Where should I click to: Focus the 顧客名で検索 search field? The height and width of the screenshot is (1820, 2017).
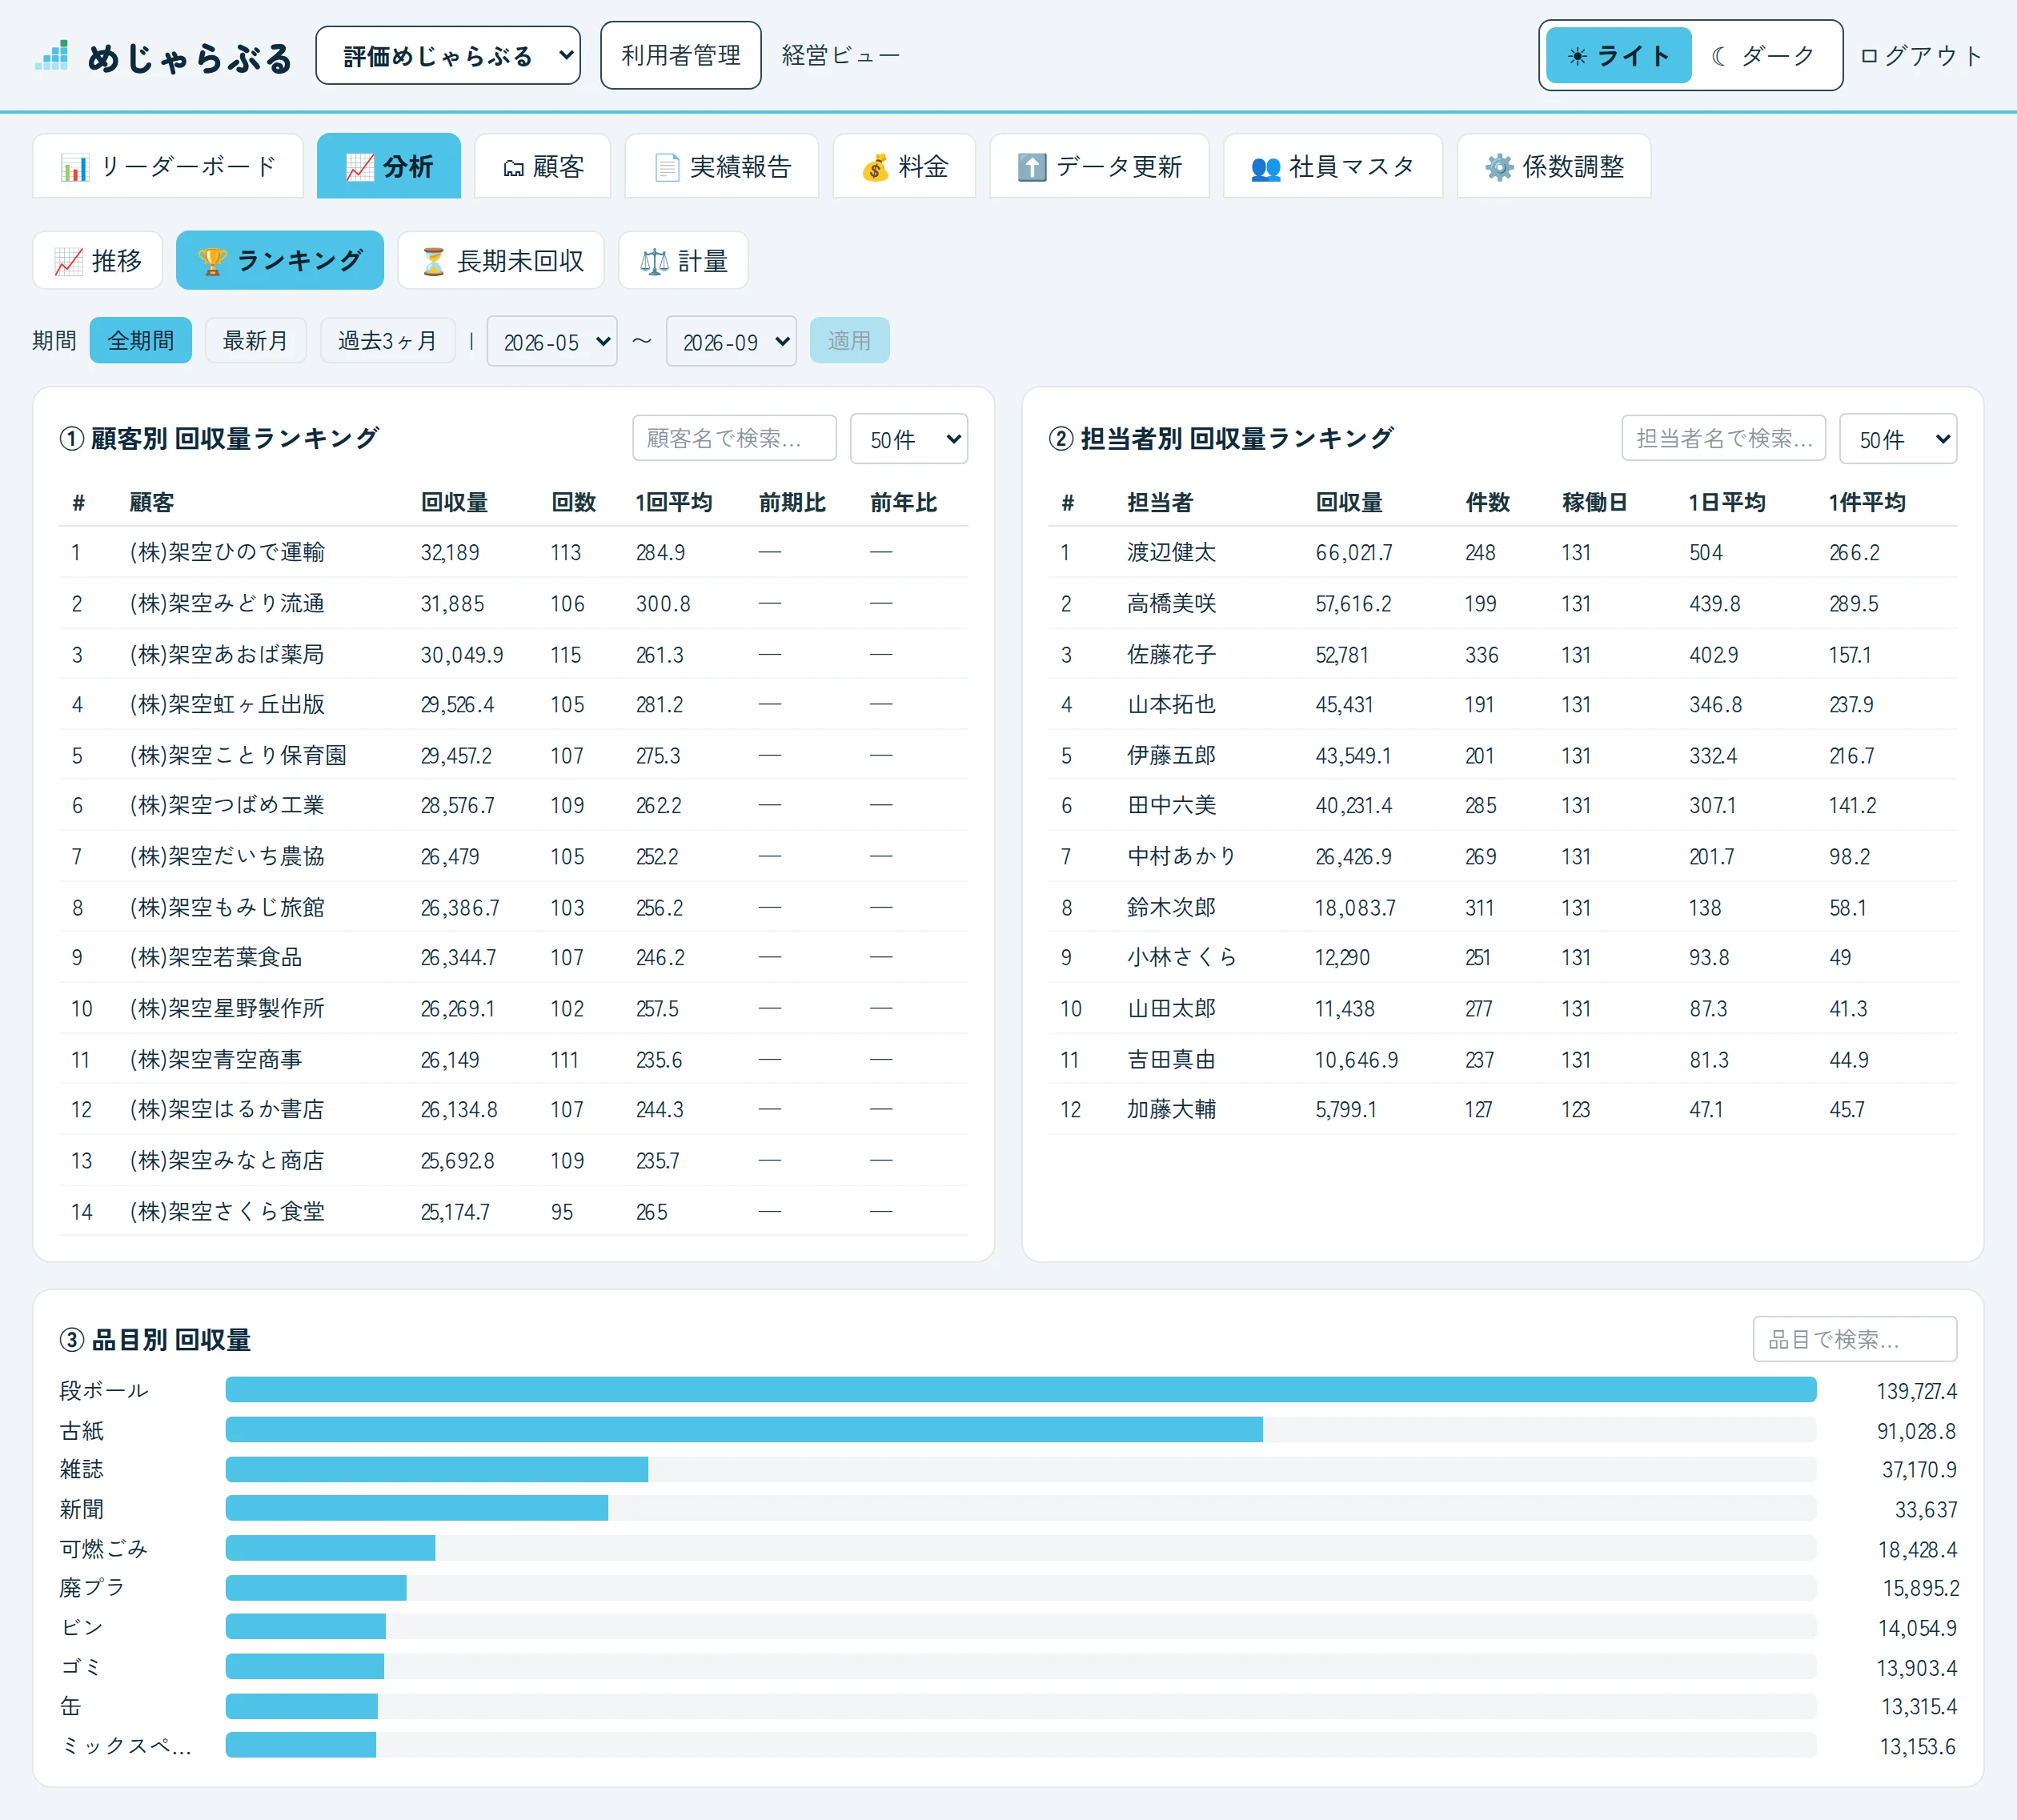tap(734, 439)
